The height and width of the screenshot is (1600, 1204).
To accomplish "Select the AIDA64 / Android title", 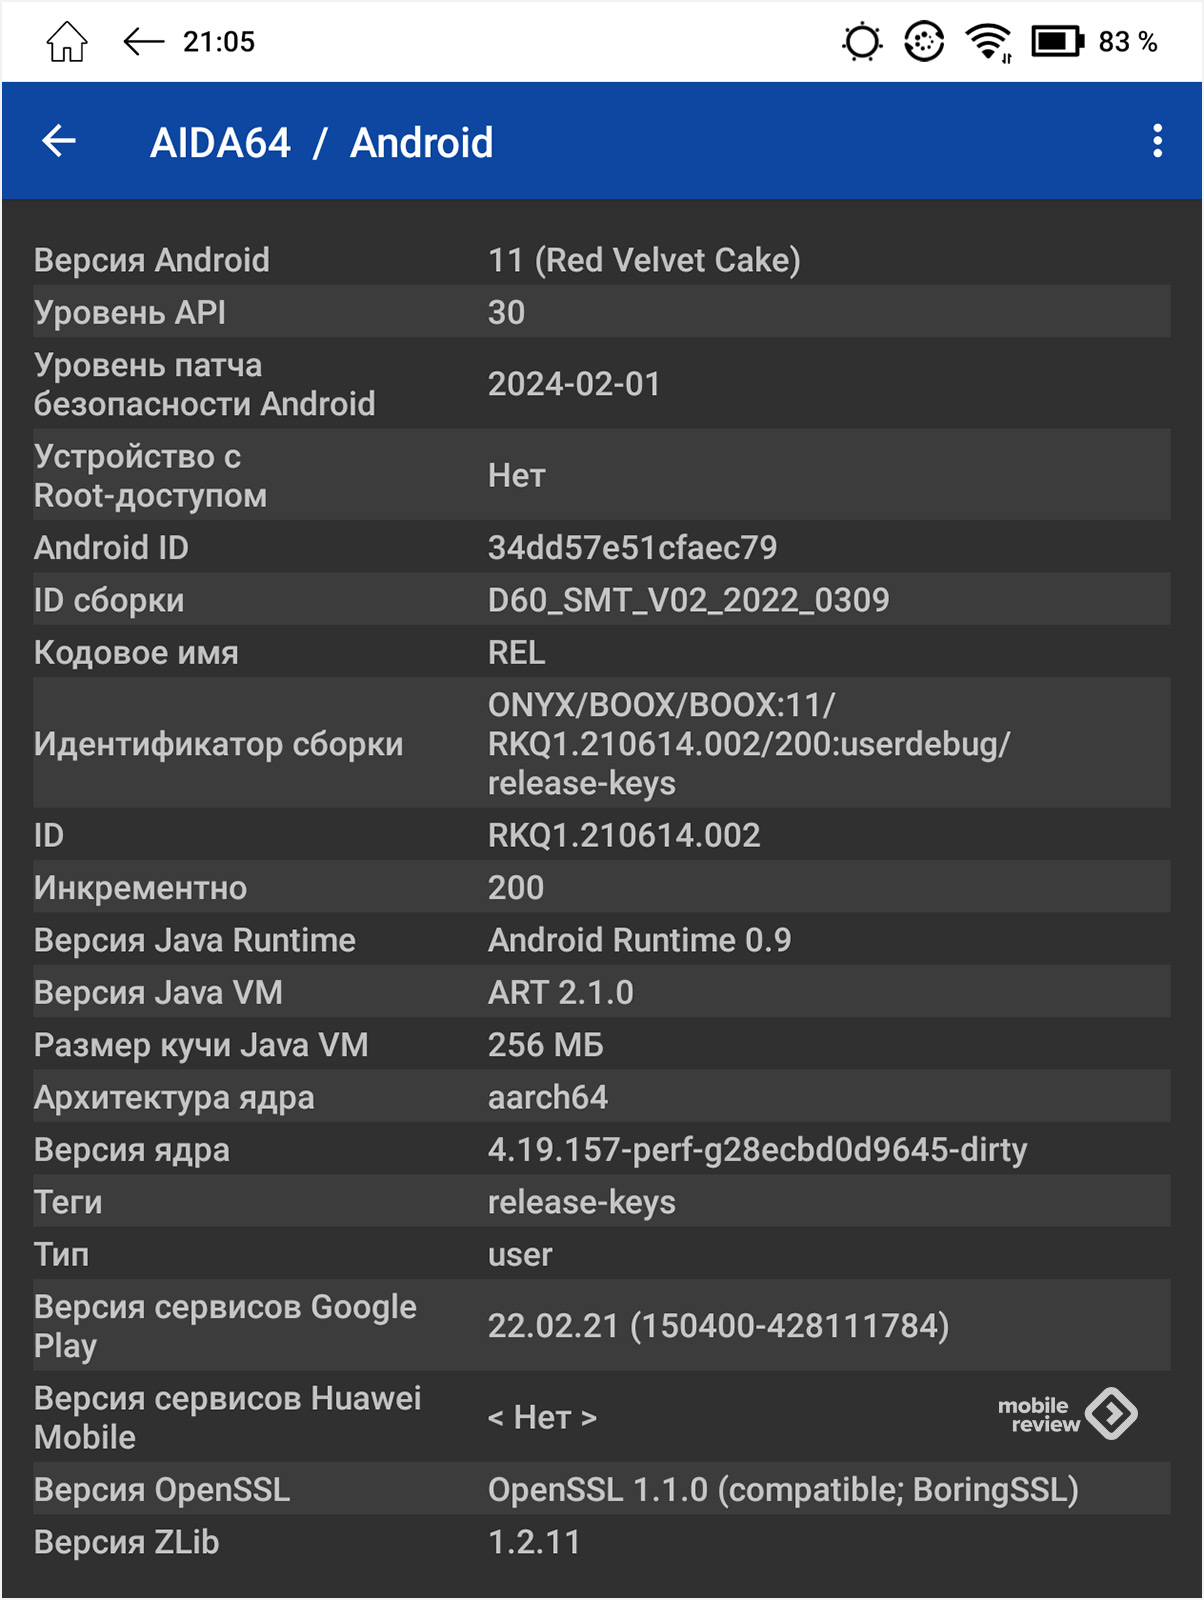I will [321, 143].
